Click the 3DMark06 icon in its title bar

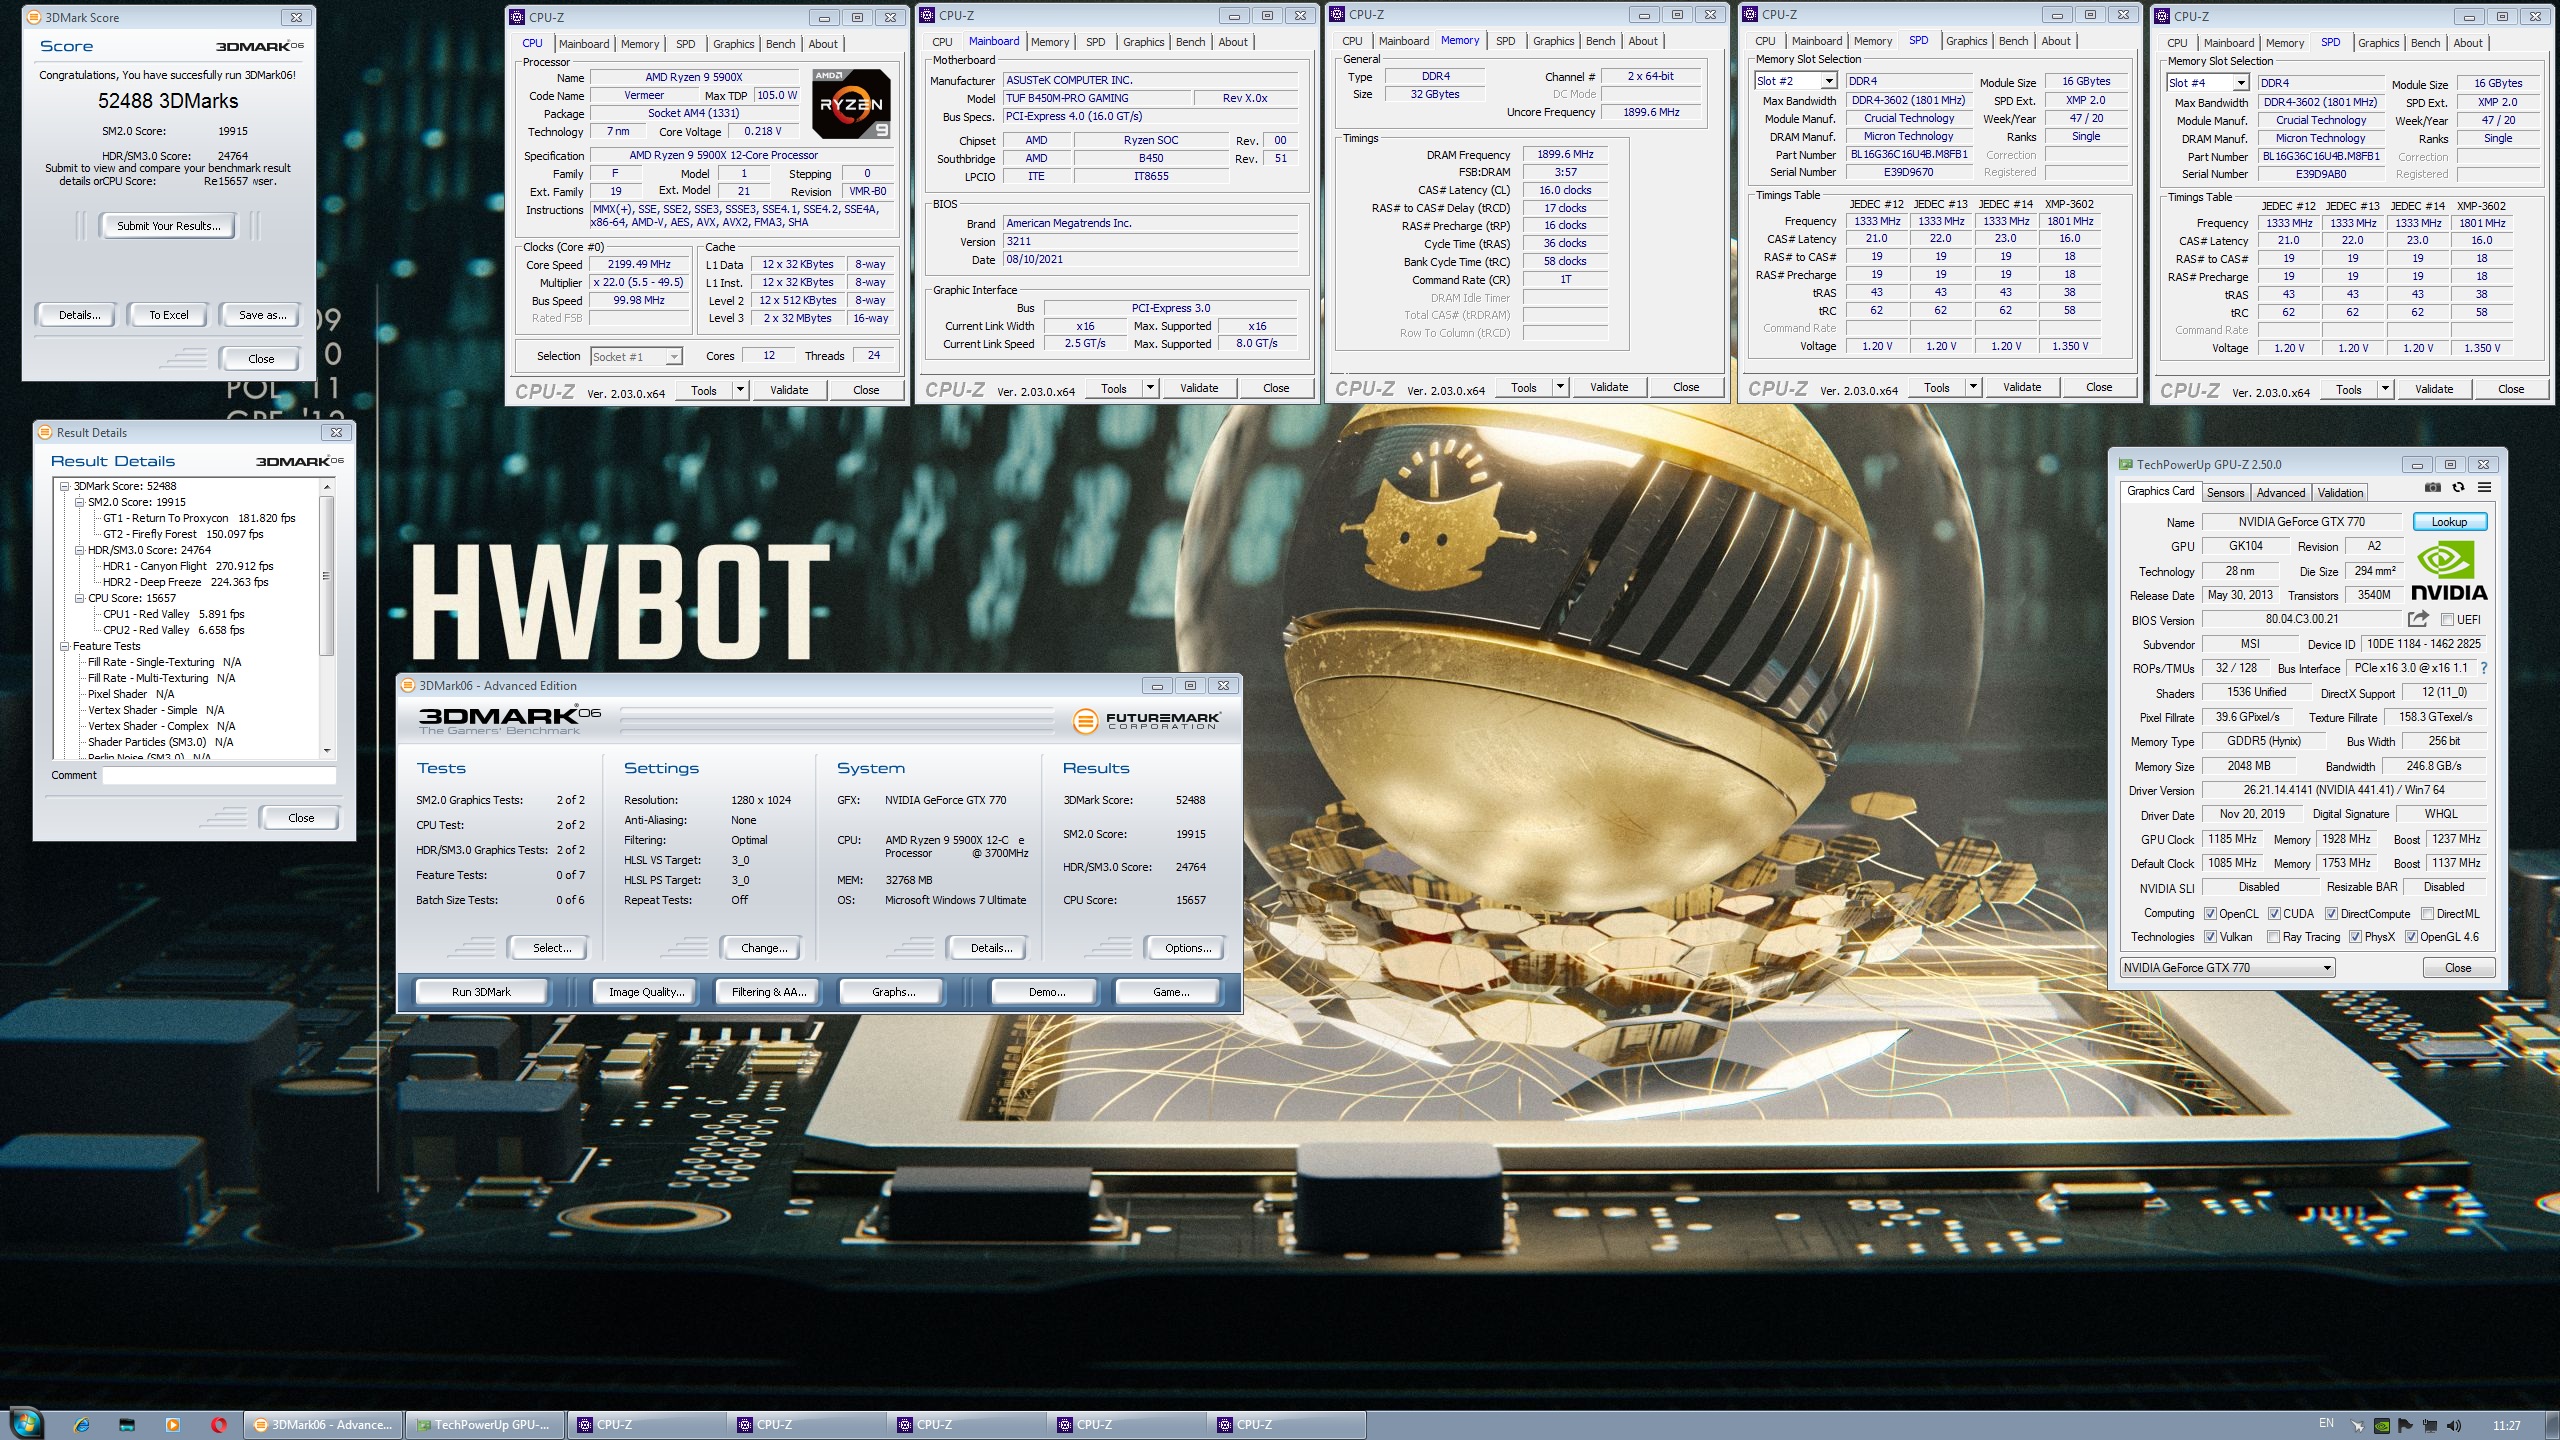(x=407, y=685)
